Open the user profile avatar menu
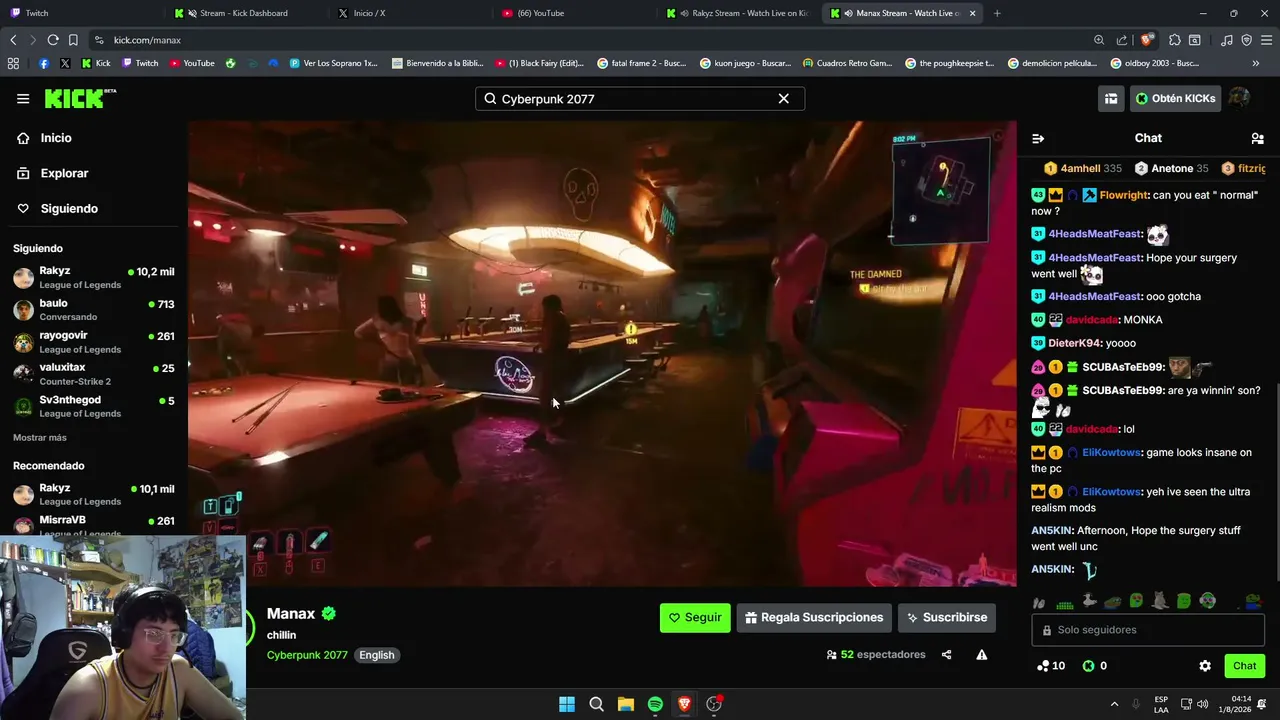Viewport: 1280px width, 720px height. coord(1239,98)
